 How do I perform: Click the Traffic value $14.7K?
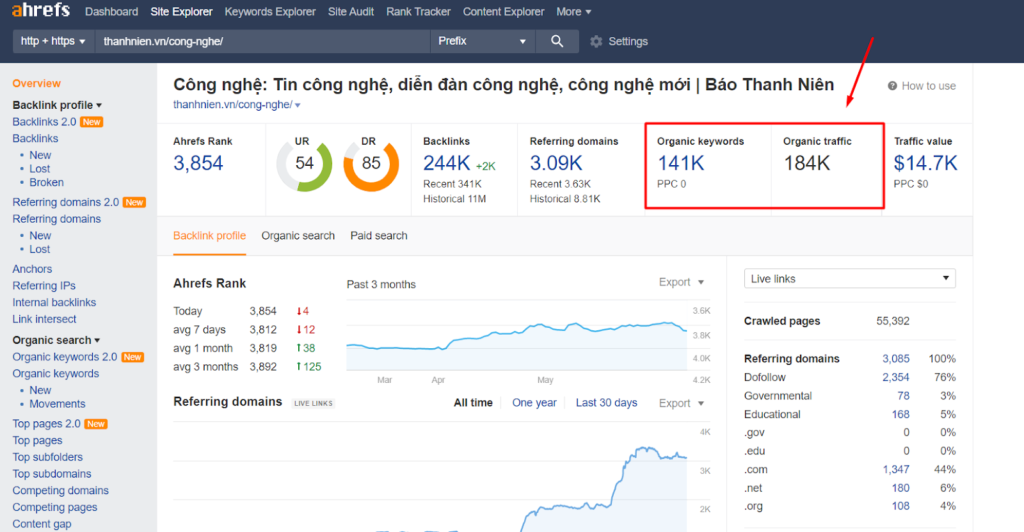(925, 163)
